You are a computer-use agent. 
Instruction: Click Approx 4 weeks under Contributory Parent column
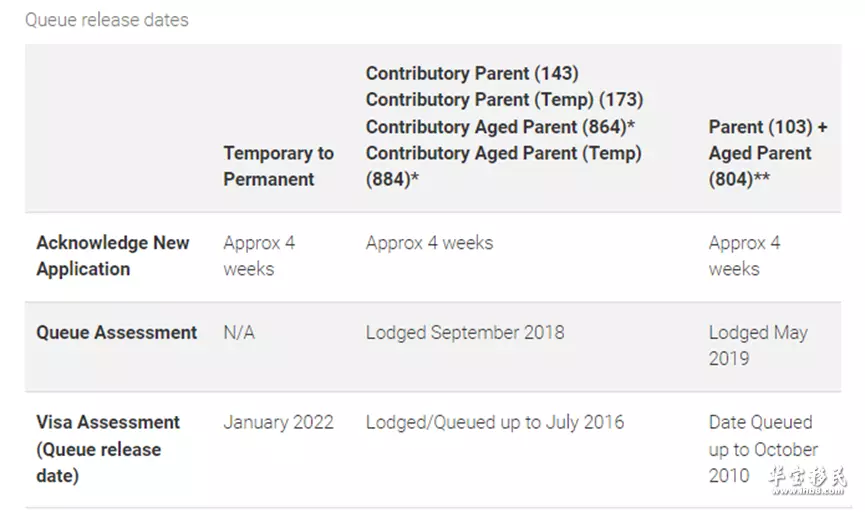pos(430,243)
